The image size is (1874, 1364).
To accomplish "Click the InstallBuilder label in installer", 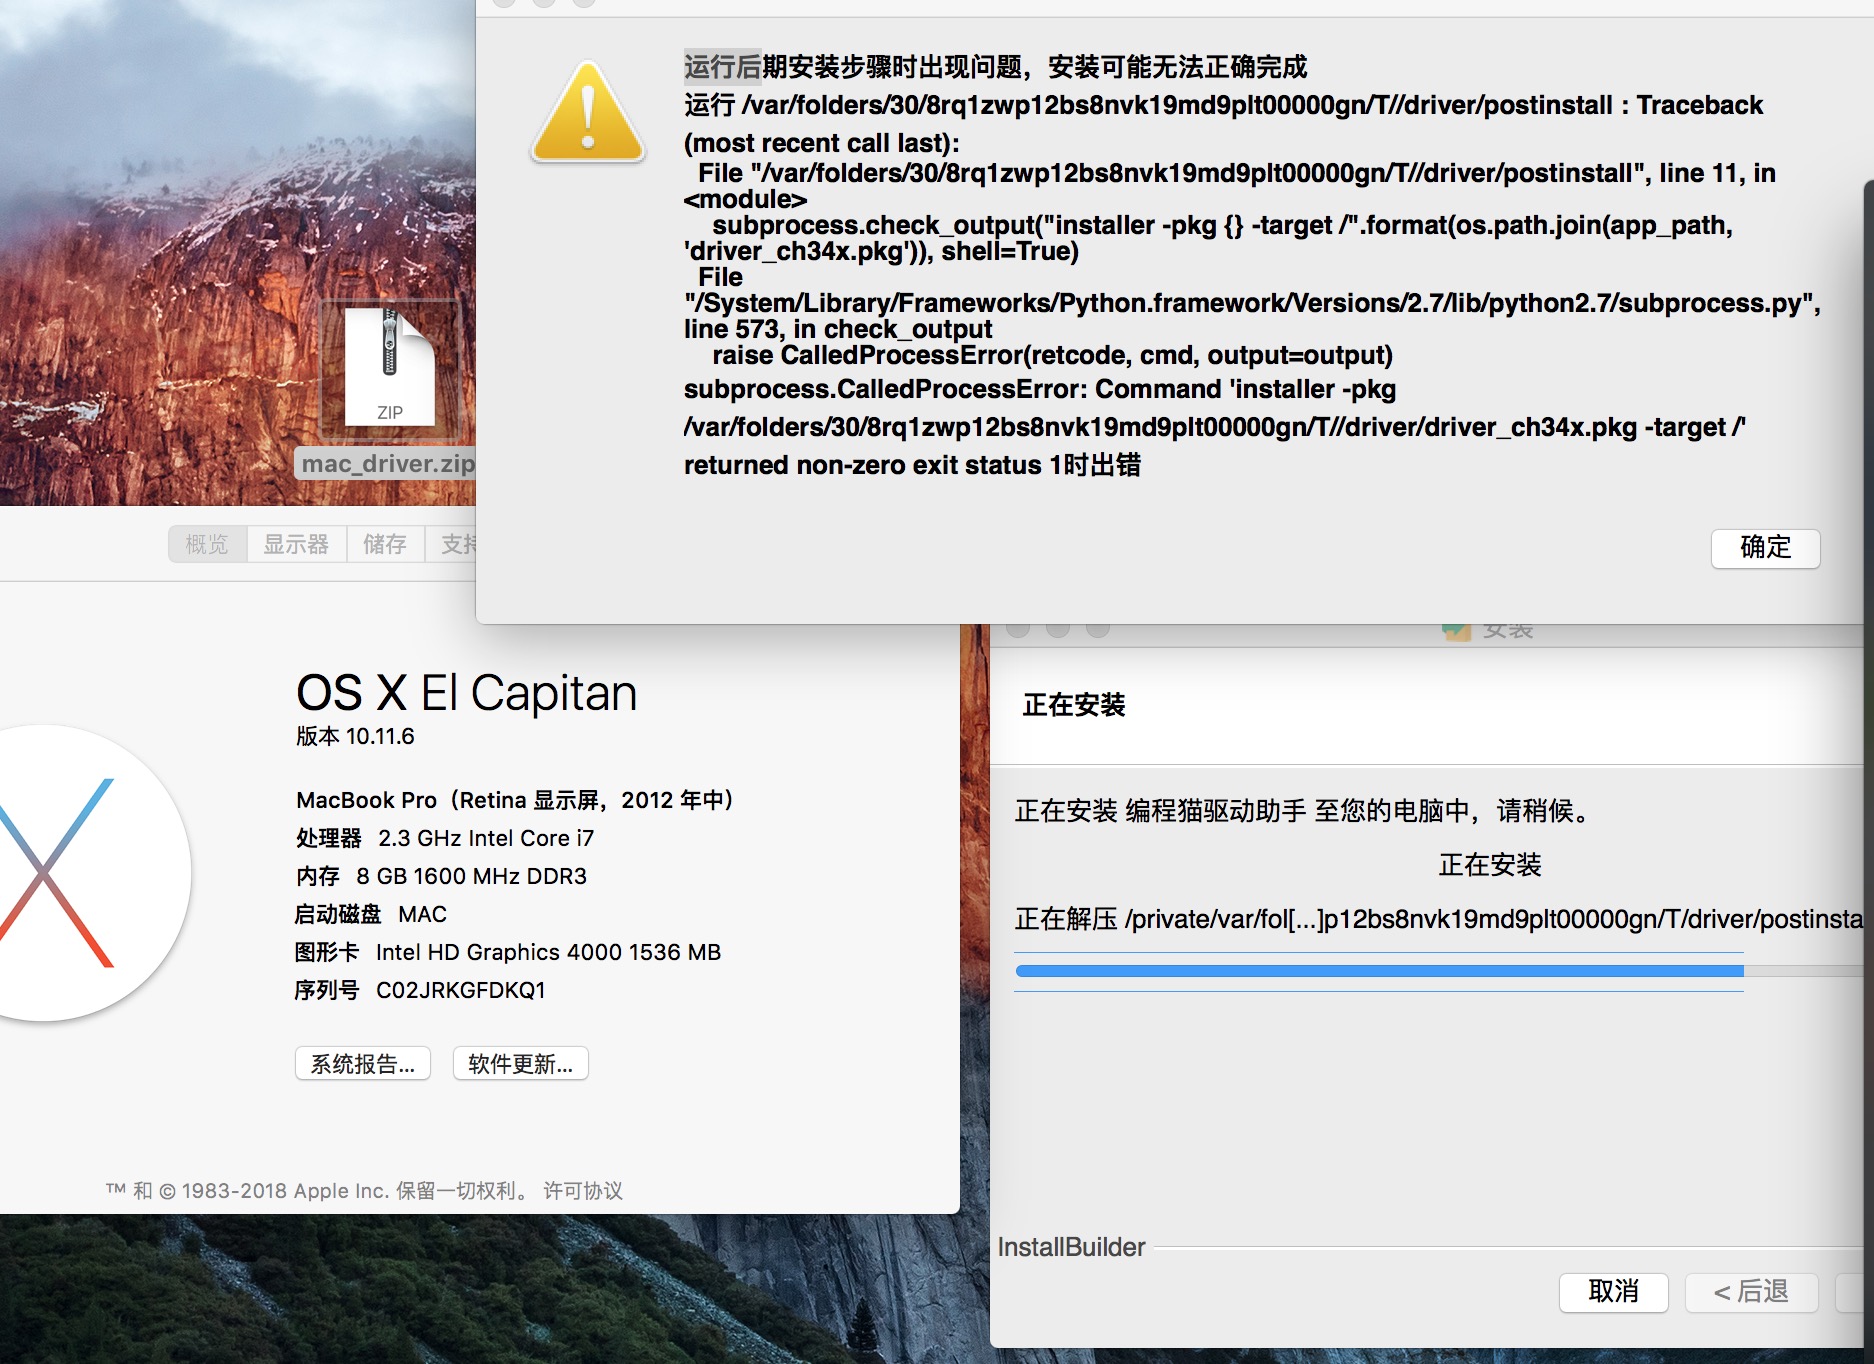I will 1071,1247.
